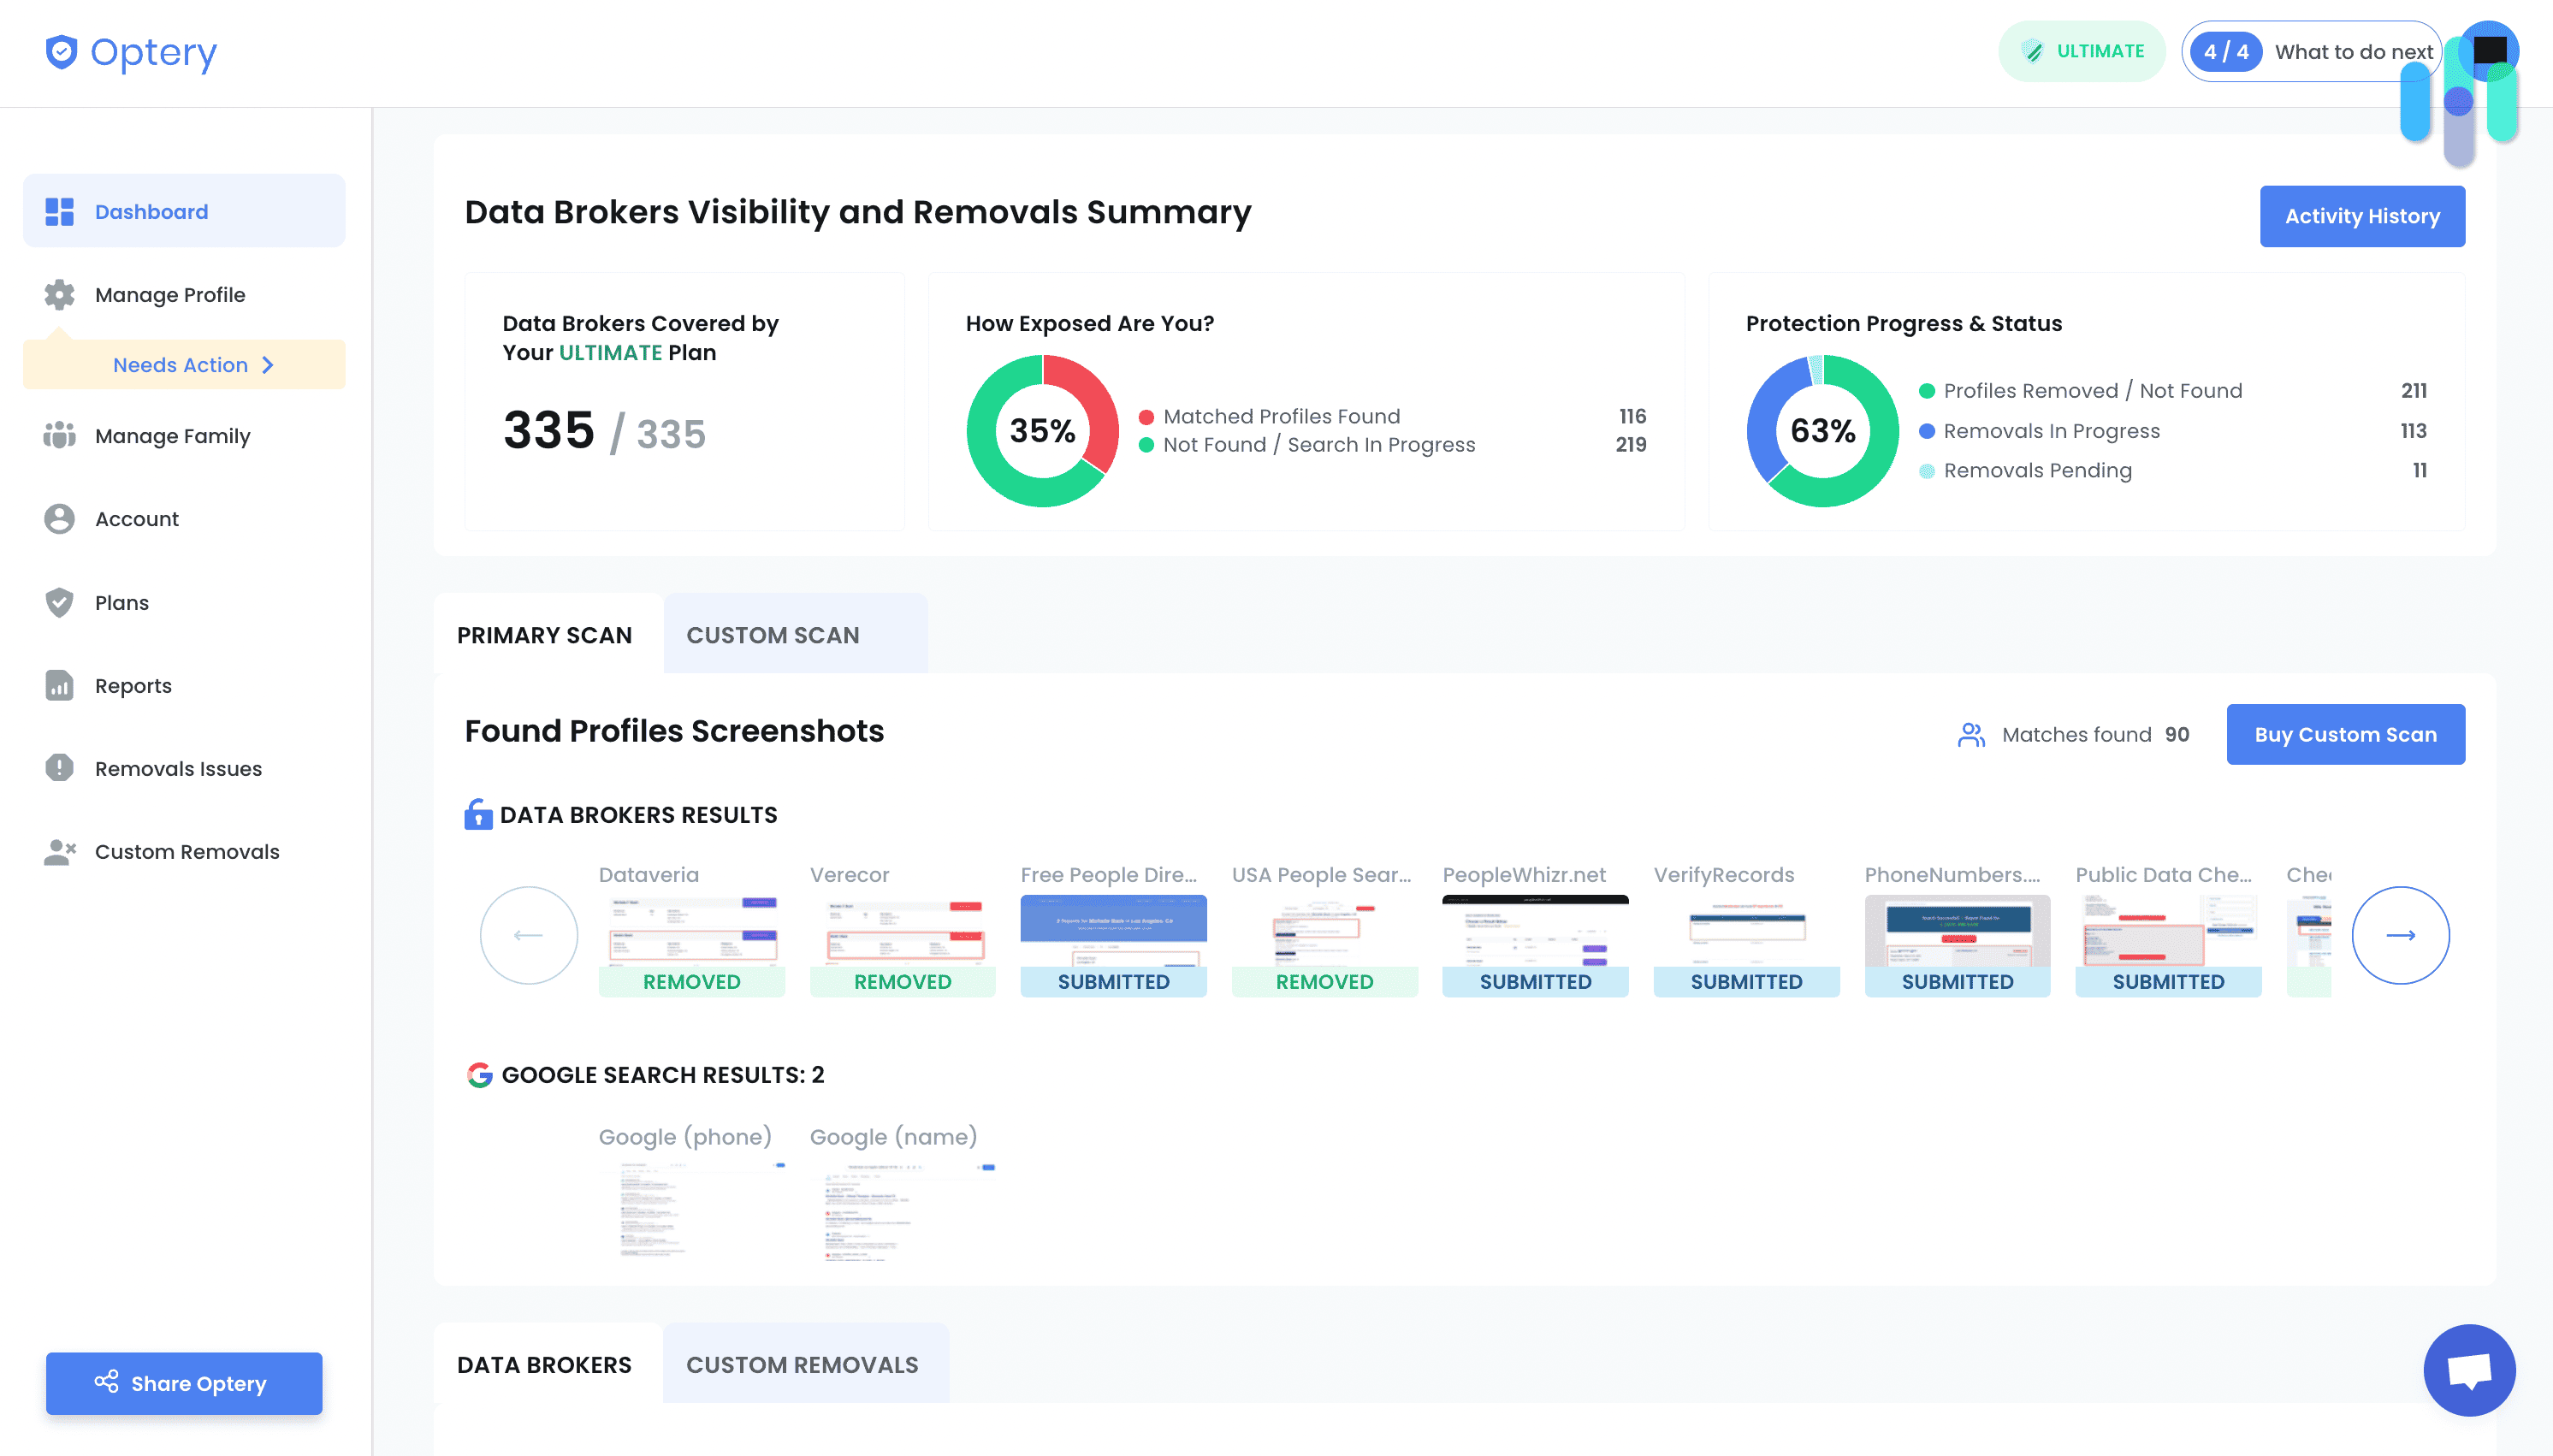Check Removals Issues alert icon
Viewport: 2553px width, 1456px height.
59,768
